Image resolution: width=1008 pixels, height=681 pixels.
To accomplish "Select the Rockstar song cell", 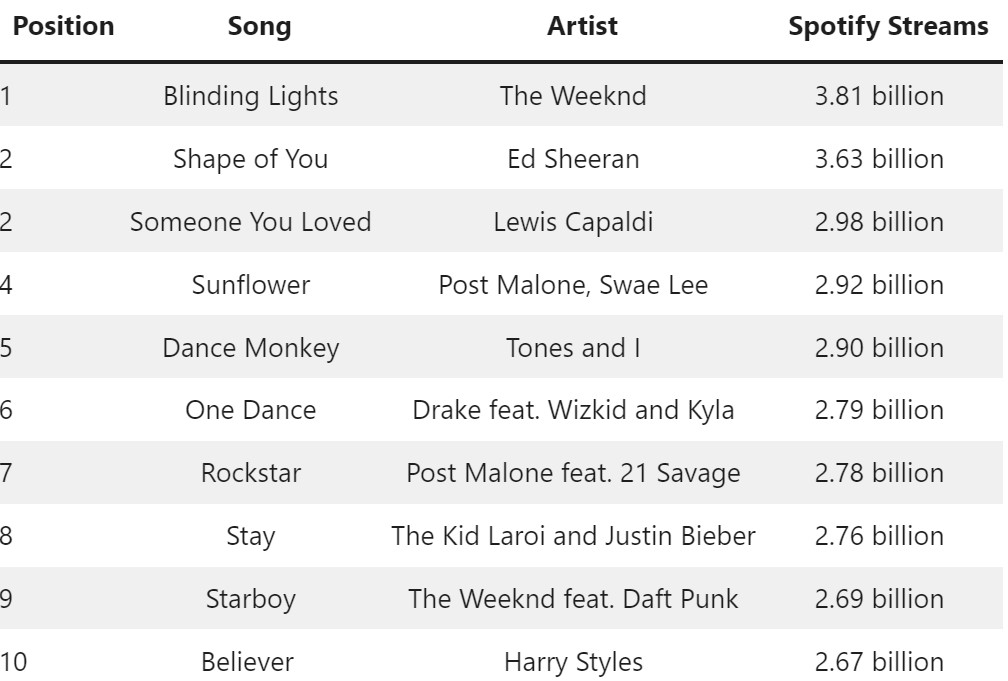I will click(251, 473).
